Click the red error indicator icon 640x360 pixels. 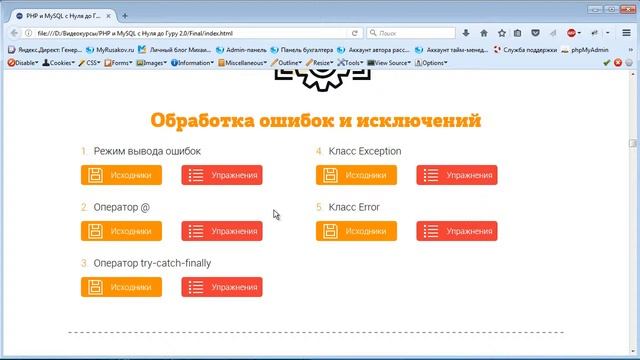click(618, 62)
